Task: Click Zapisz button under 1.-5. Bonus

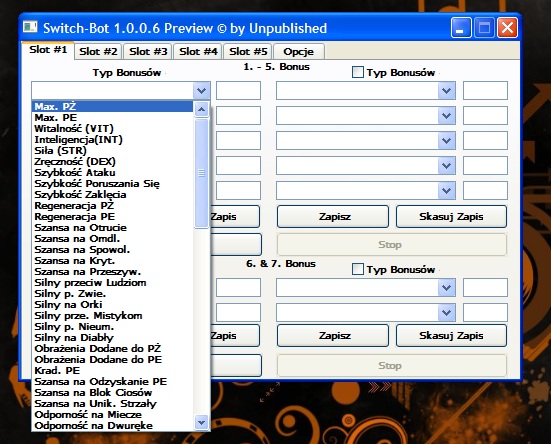Action: tap(333, 217)
